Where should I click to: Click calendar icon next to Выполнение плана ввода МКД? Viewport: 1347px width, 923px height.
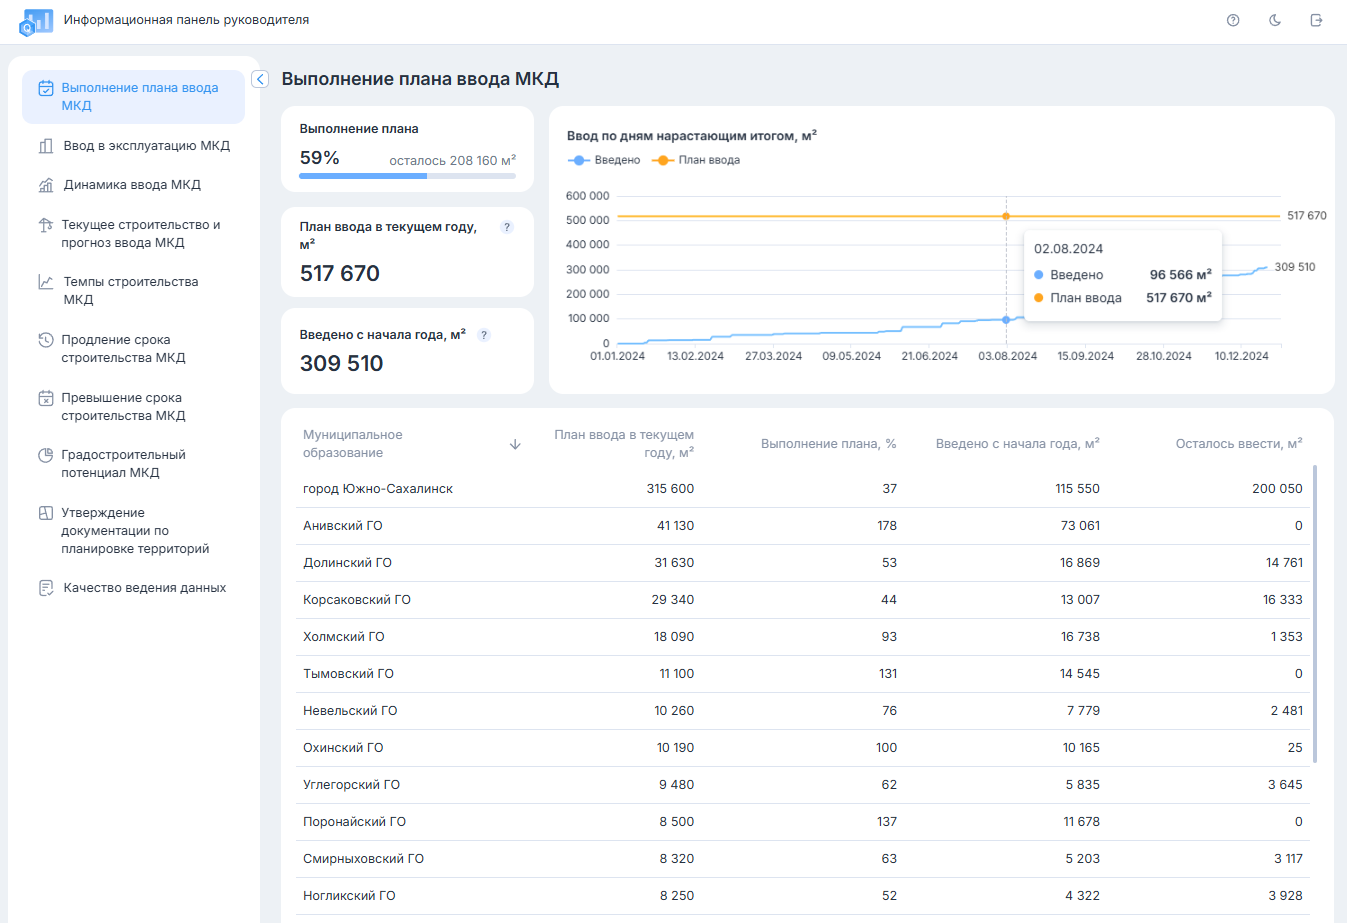coord(46,89)
